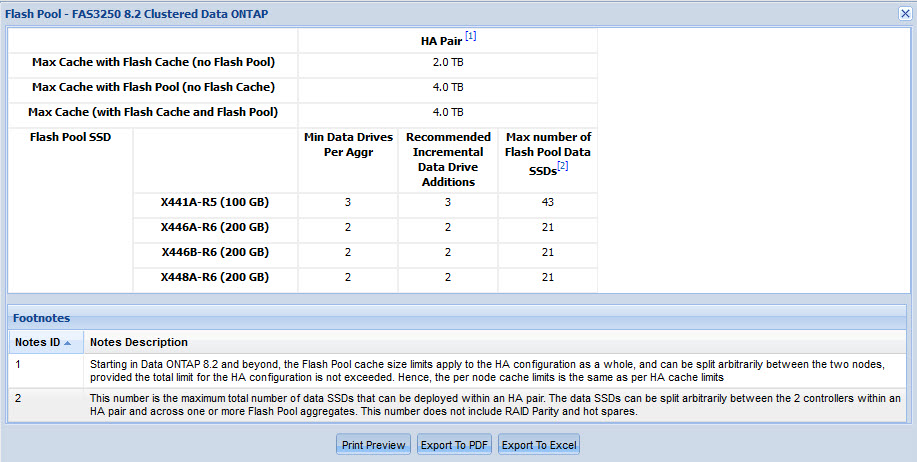
Task: Click Recommended Incremental Data Drive Additions header
Action: pos(448,160)
